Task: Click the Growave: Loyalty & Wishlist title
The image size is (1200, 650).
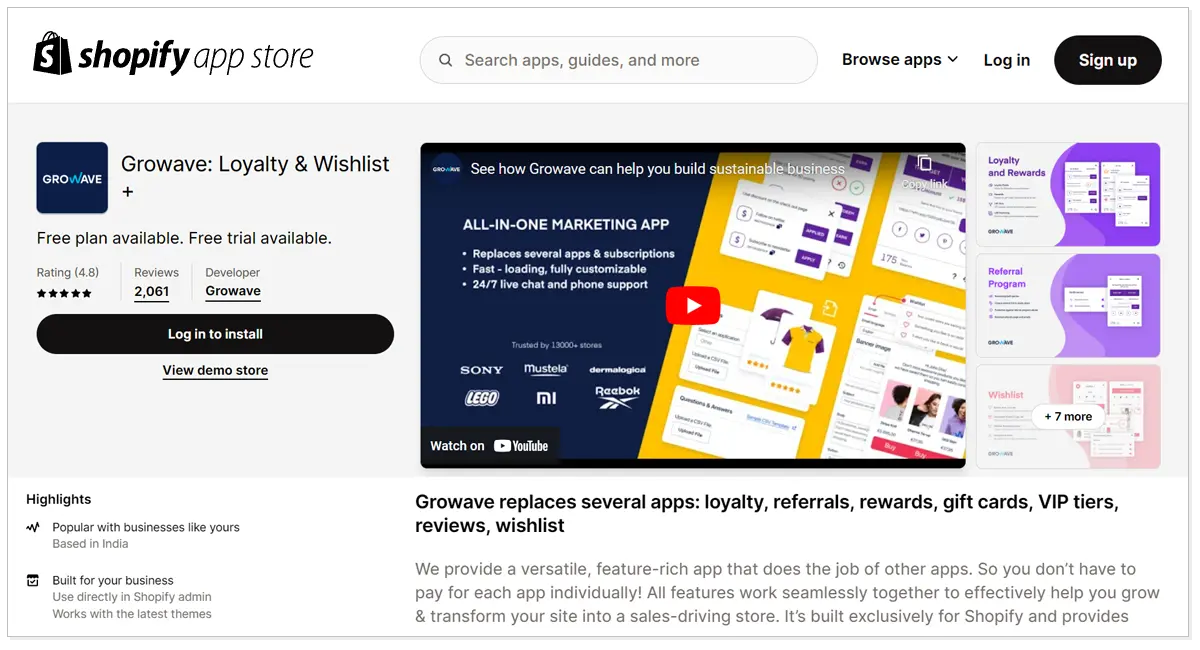Action: click(x=255, y=176)
